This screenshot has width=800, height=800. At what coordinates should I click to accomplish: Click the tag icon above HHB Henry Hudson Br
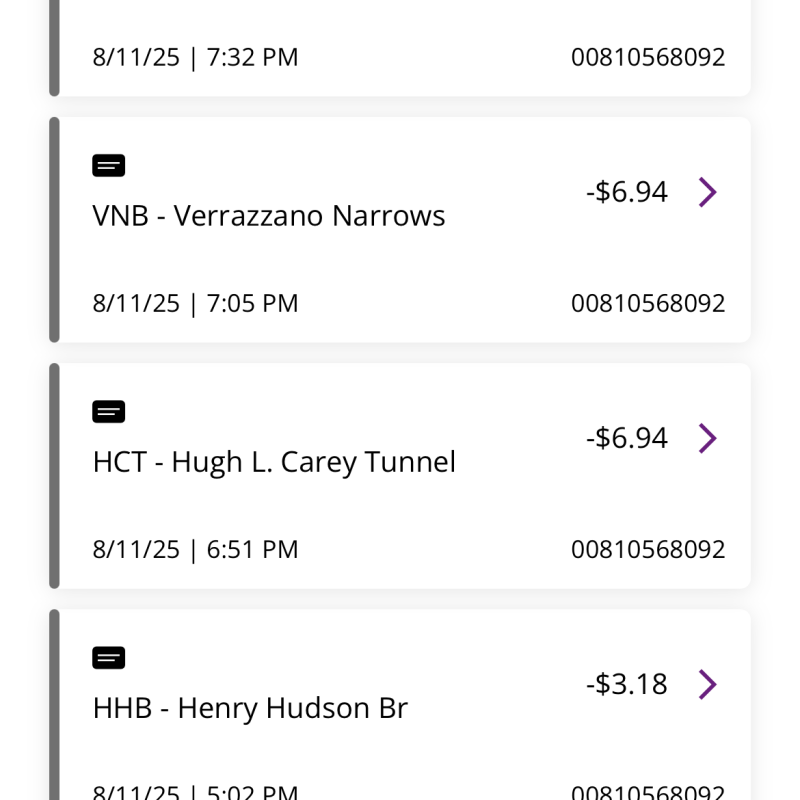click(109, 658)
